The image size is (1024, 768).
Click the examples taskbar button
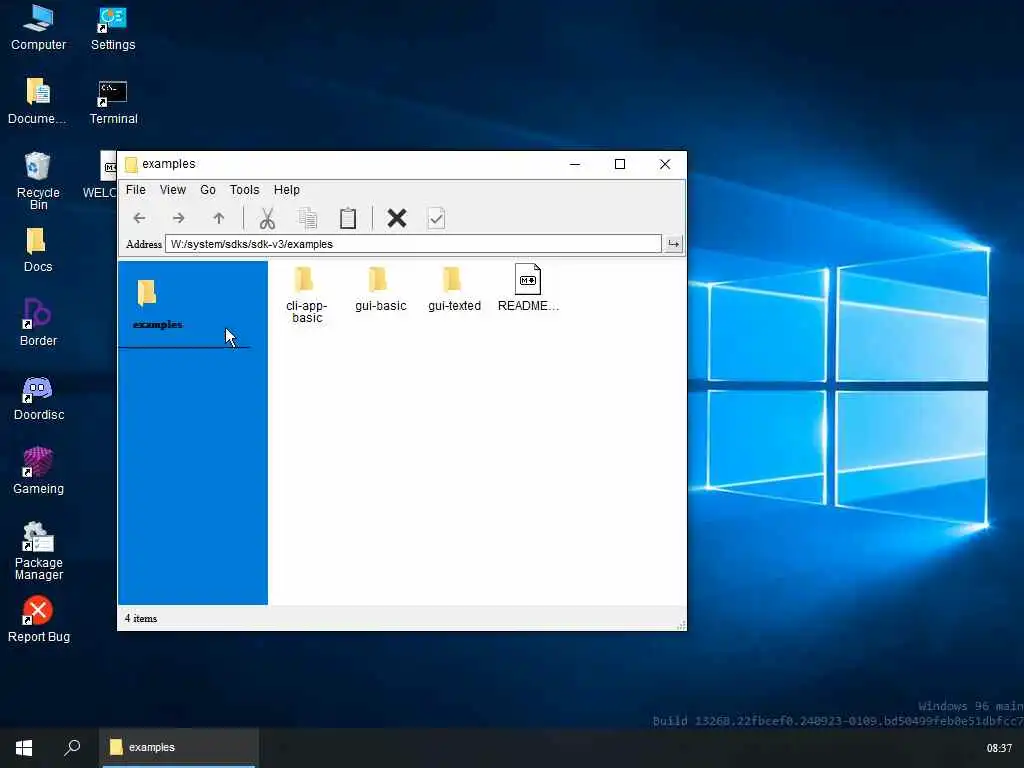pyautogui.click(x=179, y=748)
